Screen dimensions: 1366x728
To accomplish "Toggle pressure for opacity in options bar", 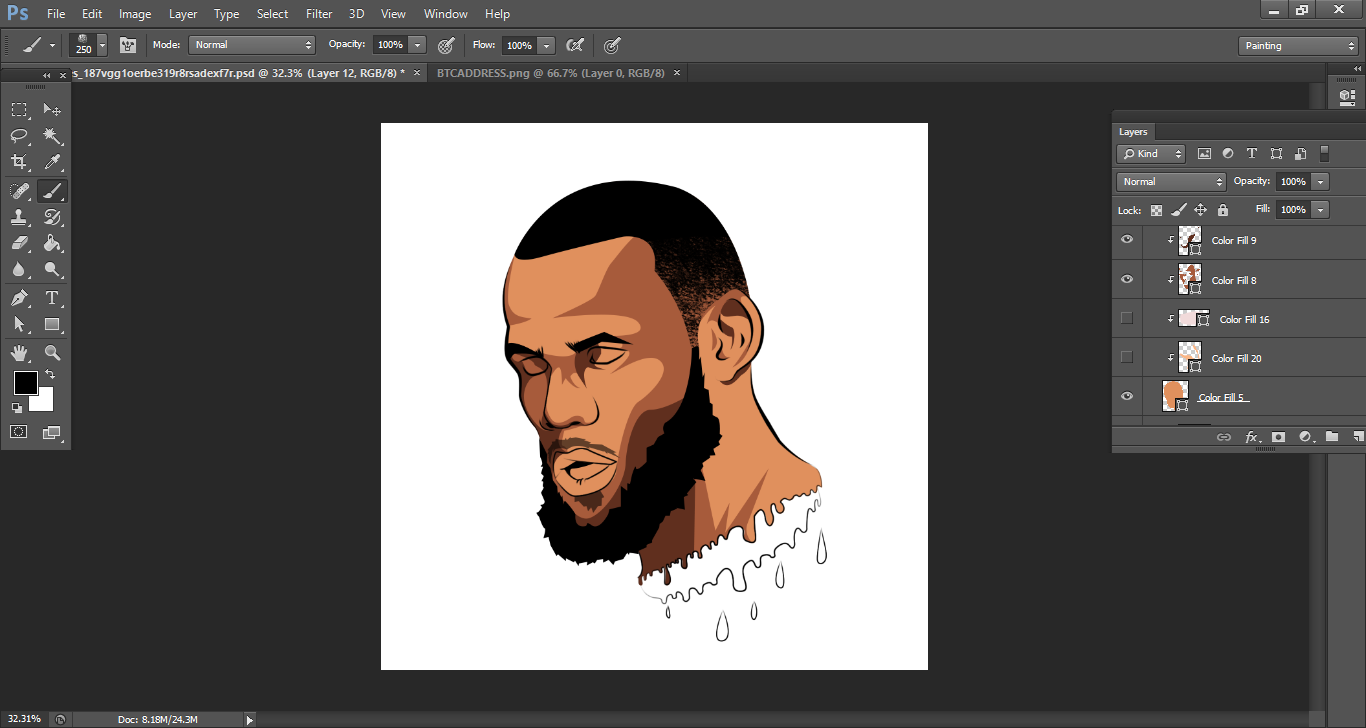I will 446,45.
